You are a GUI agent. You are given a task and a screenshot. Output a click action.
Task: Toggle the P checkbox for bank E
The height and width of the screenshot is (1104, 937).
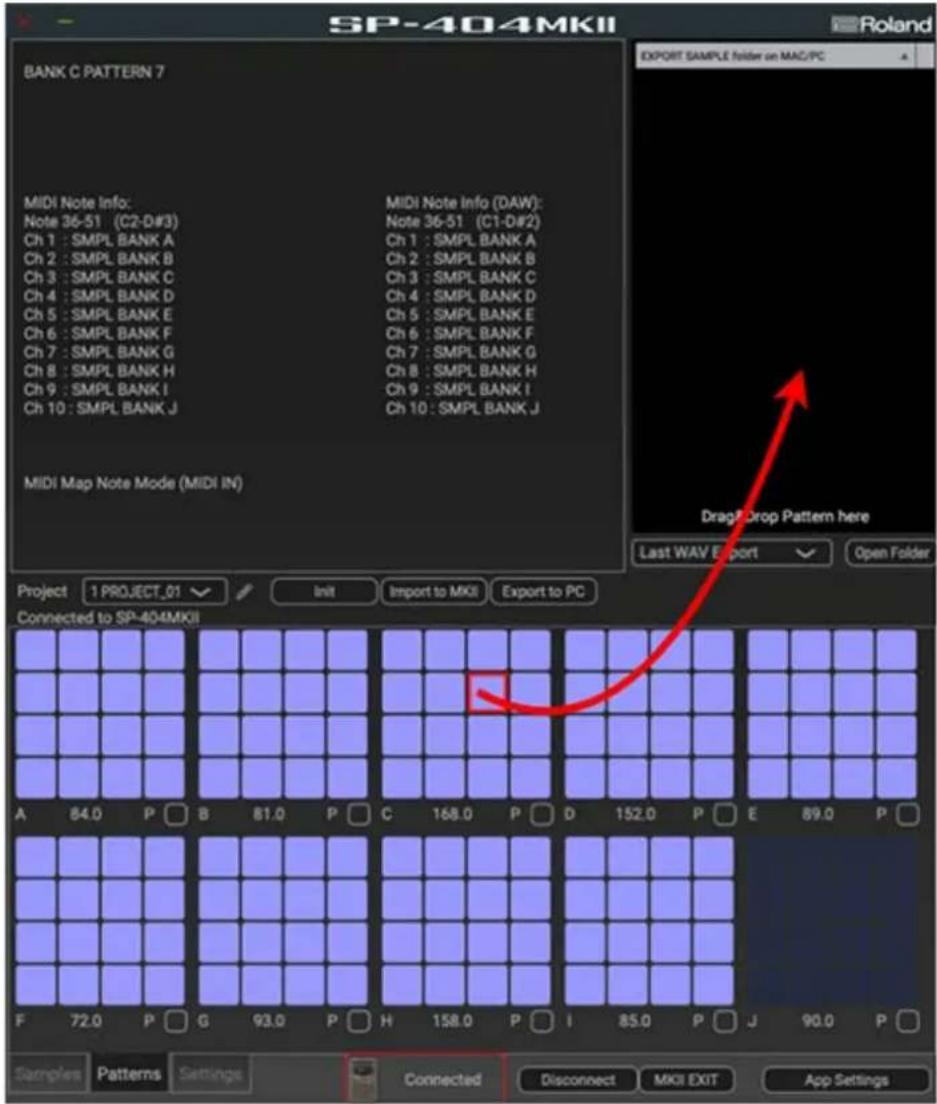[x=908, y=815]
